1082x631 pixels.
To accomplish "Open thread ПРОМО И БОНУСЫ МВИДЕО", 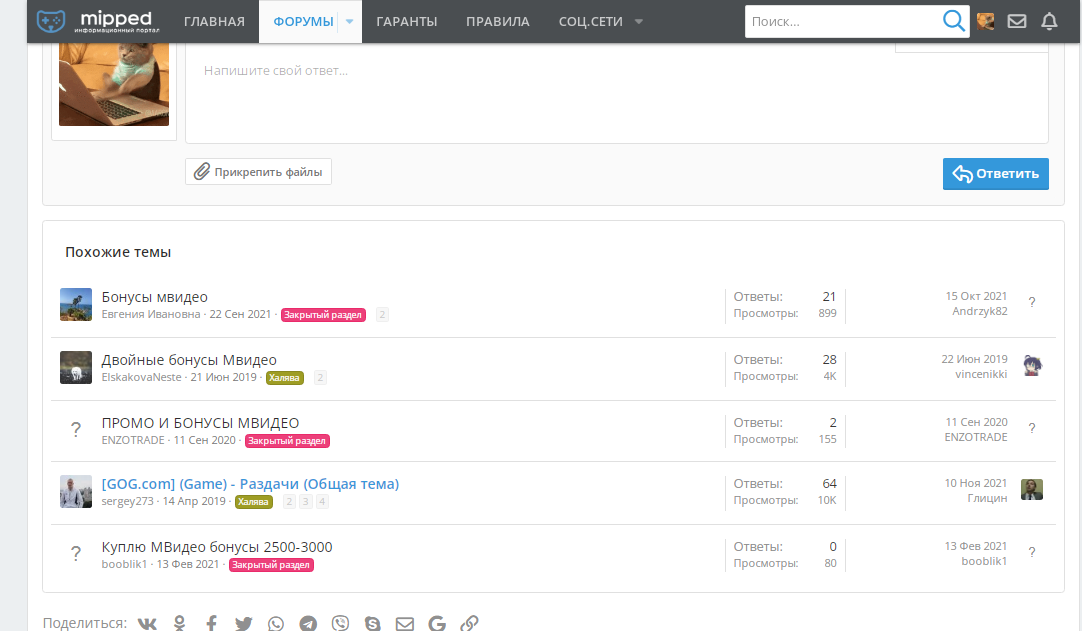I will pyautogui.click(x=200, y=423).
